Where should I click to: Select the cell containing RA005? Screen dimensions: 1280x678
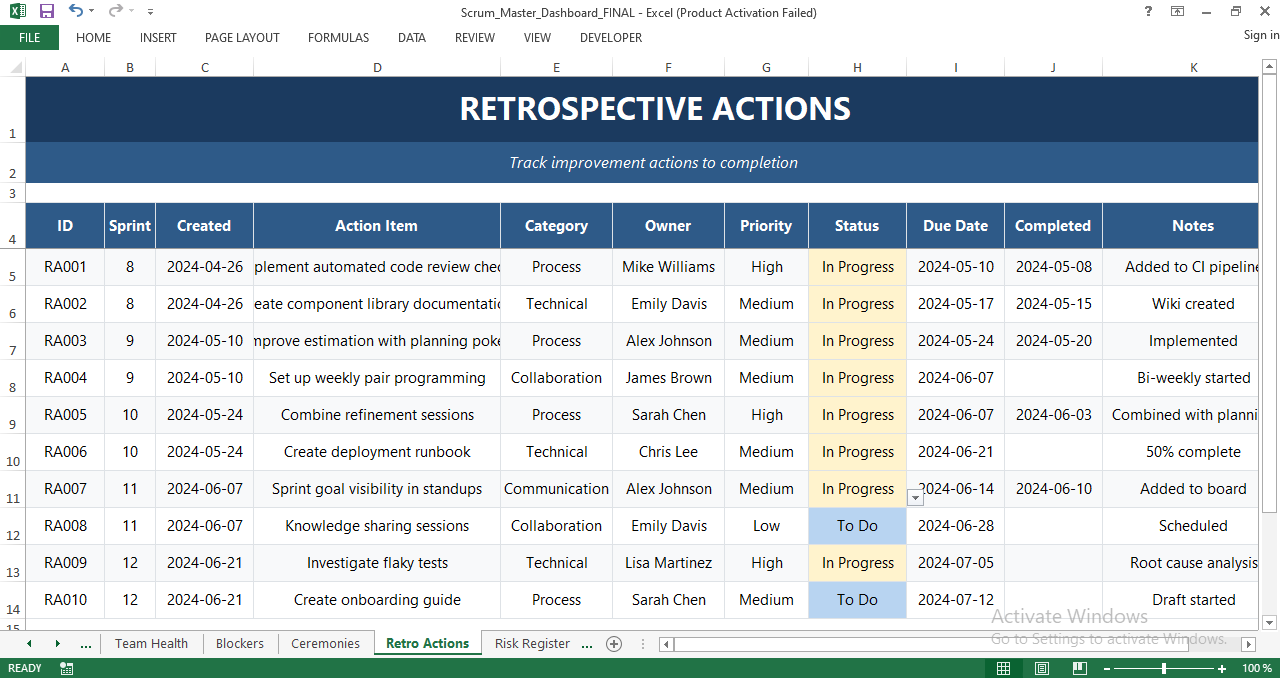(65, 414)
